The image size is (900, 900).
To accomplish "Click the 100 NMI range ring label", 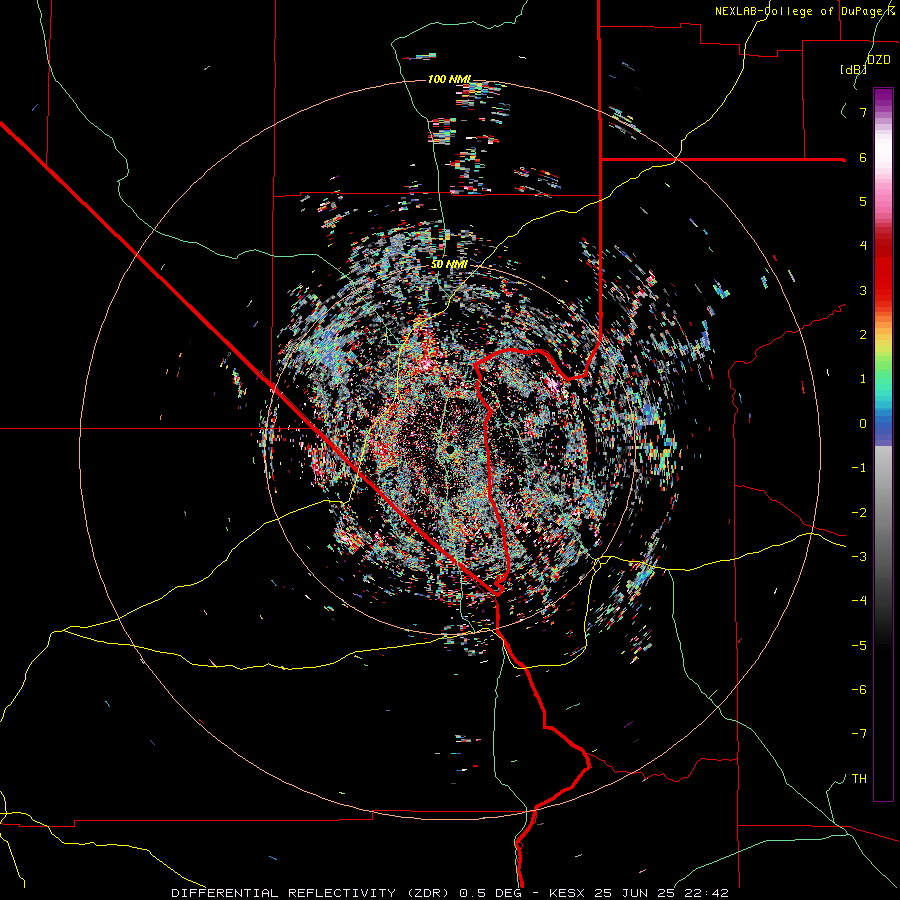I will click(449, 79).
